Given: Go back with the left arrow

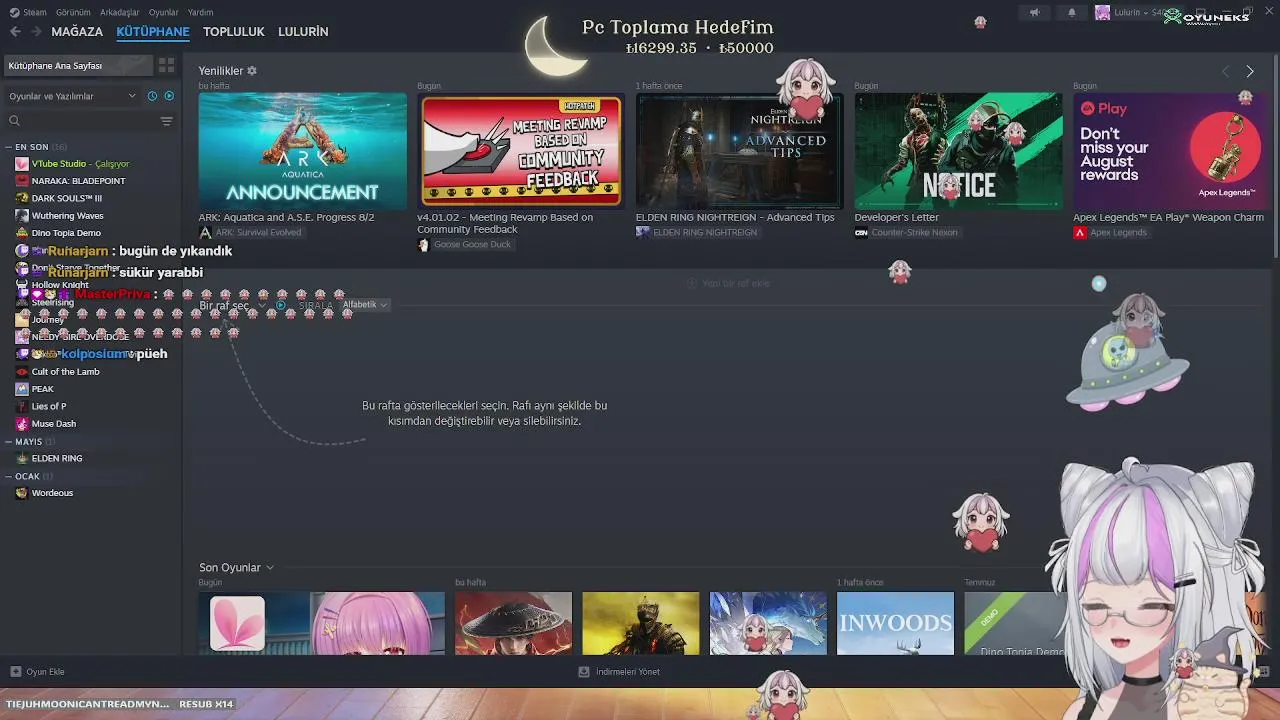Looking at the screenshot, I should 15,32.
